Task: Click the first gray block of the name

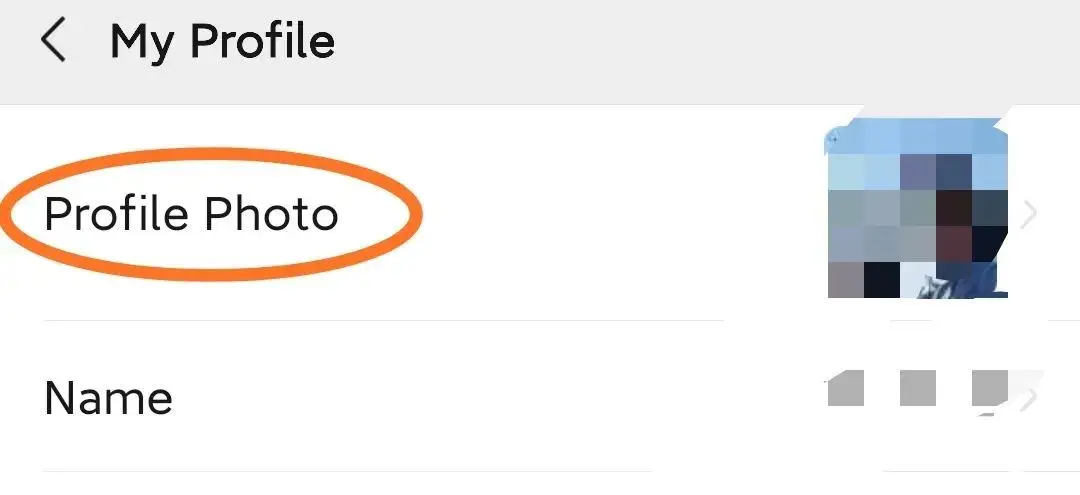Action: [845, 388]
